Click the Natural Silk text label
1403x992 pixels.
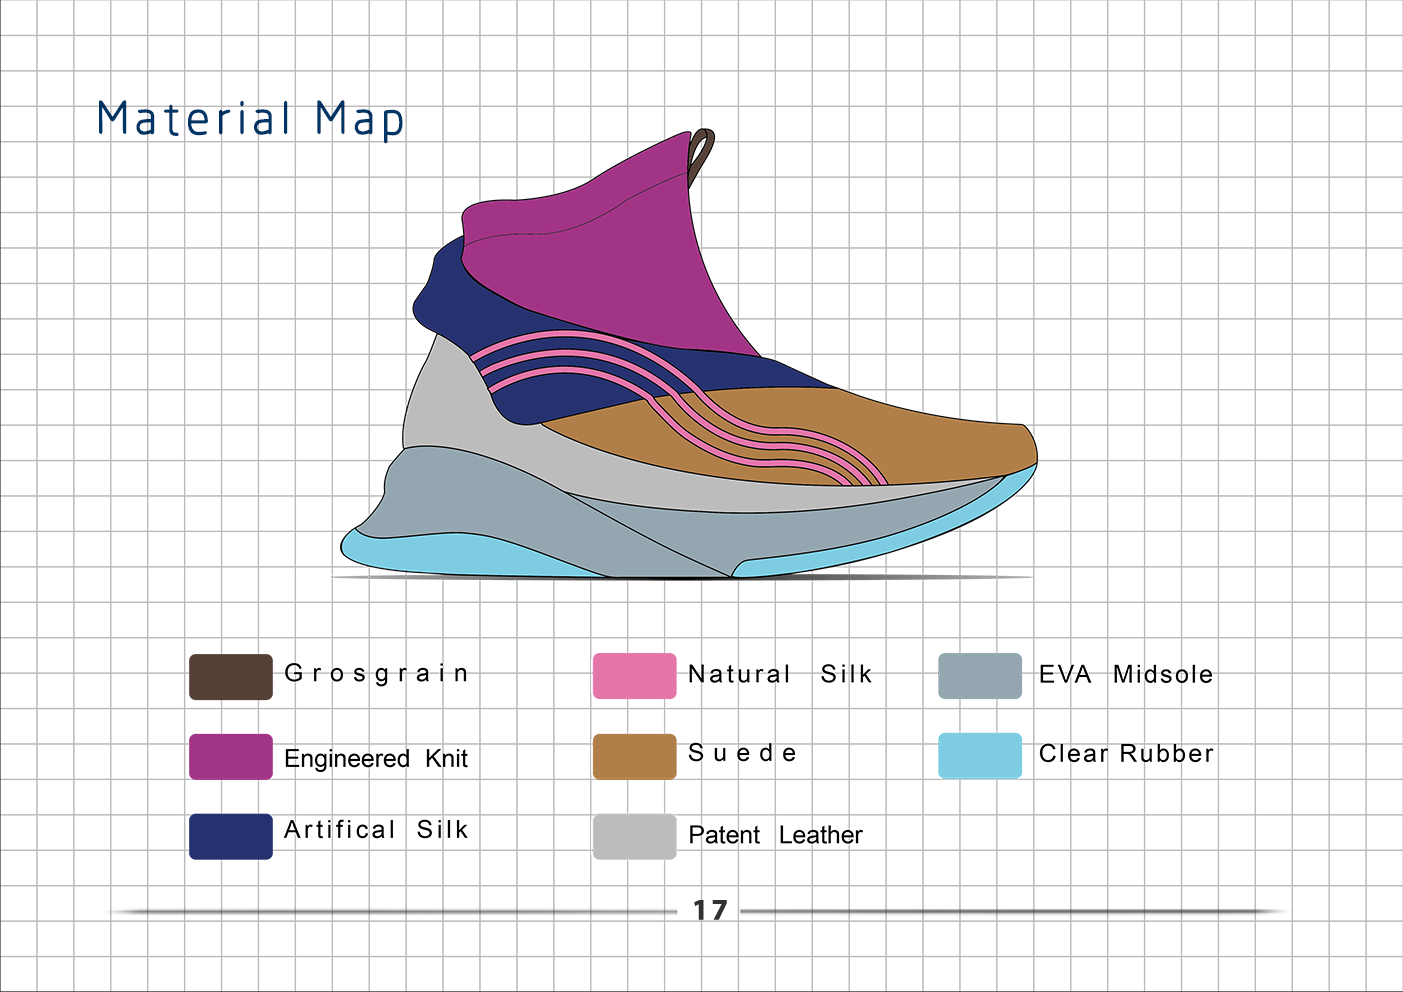pos(778,674)
